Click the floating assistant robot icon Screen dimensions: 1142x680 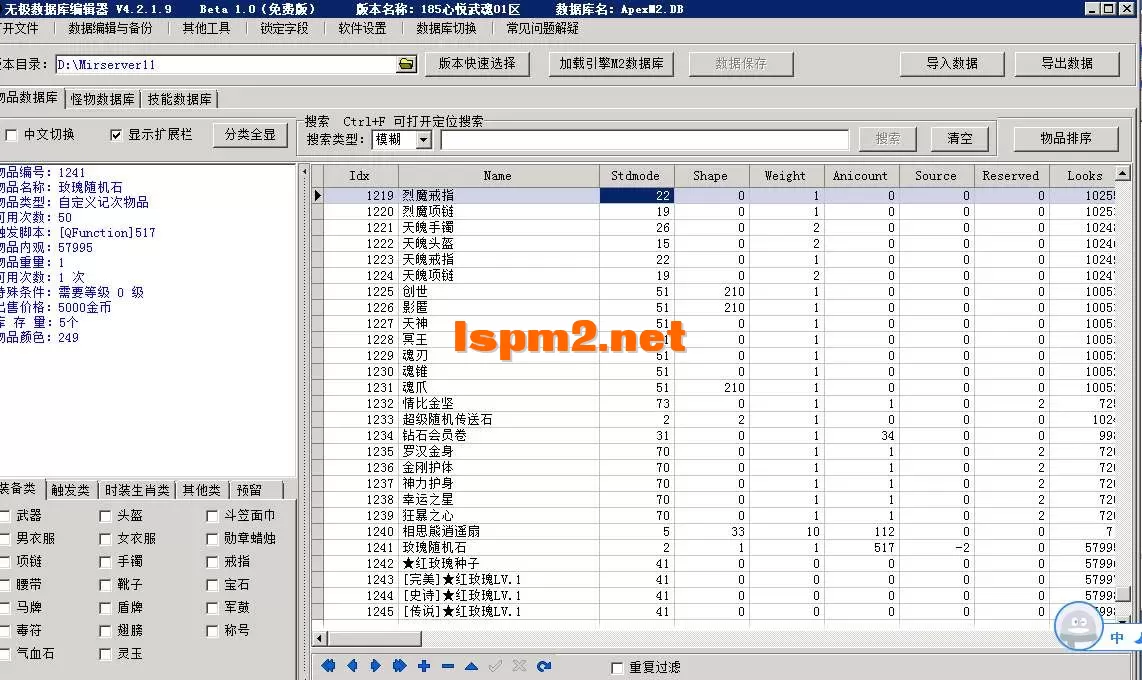point(1079,625)
